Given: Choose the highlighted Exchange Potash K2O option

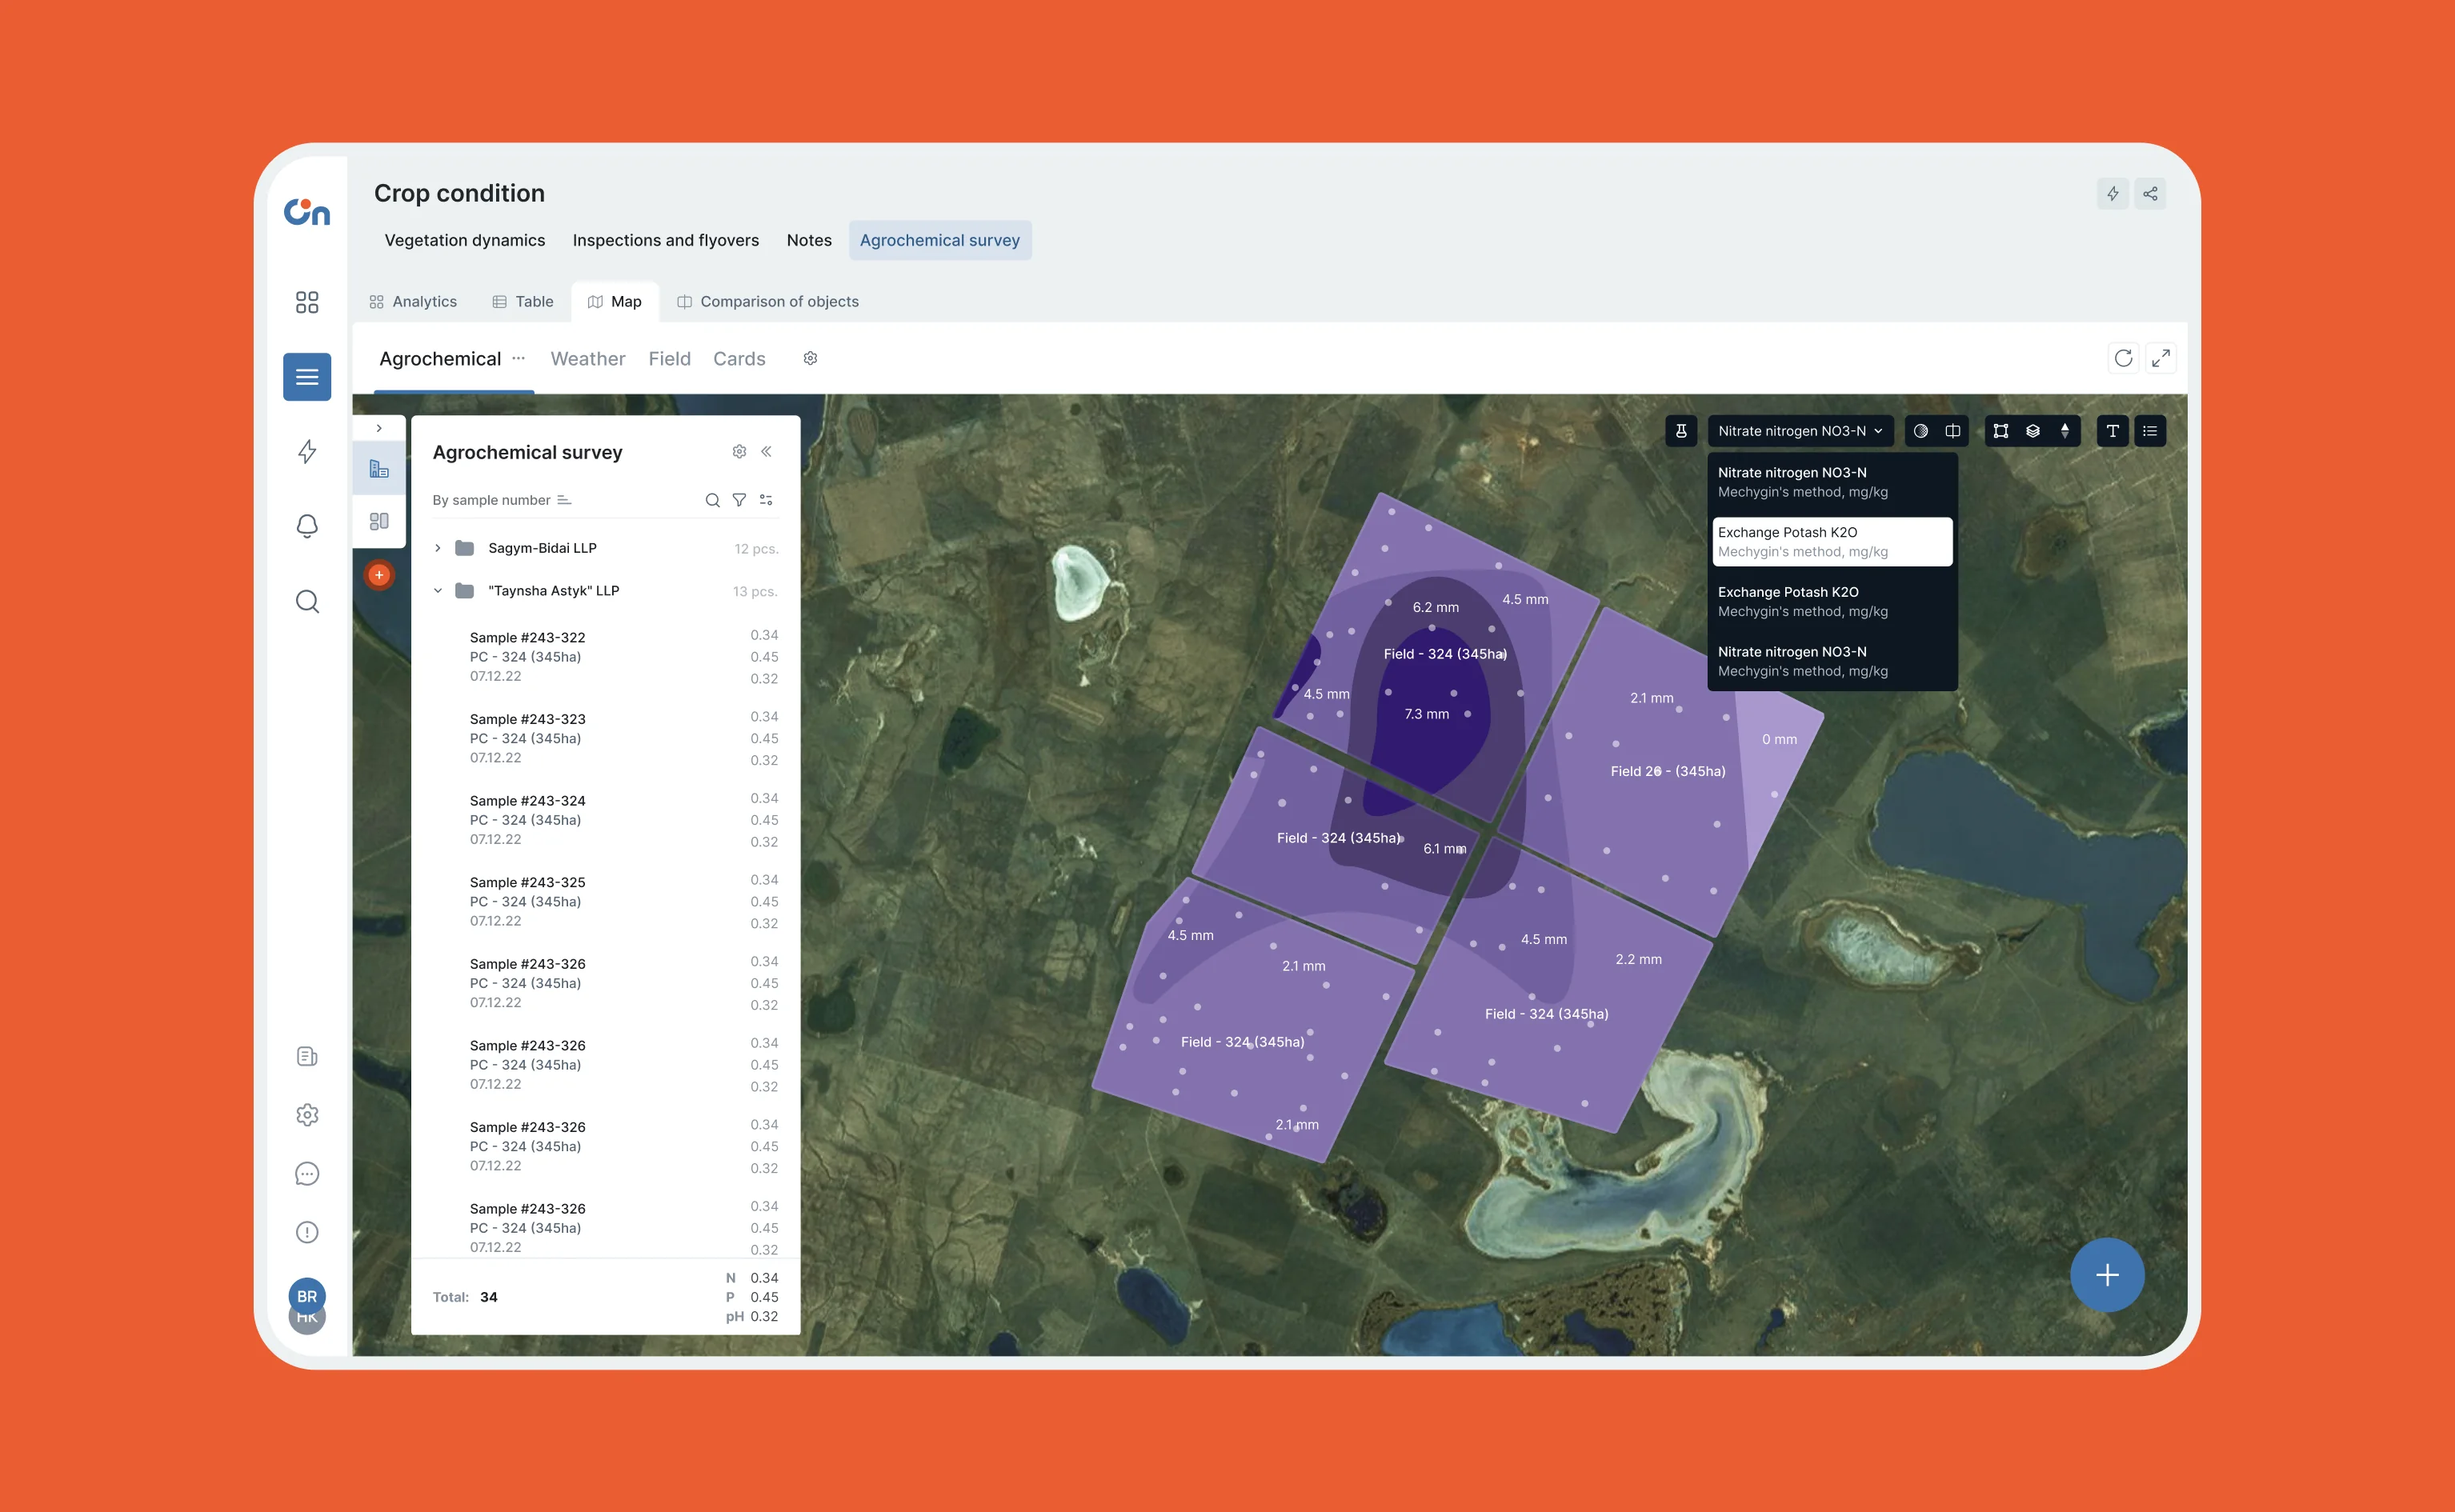Looking at the screenshot, I should pos(1832,542).
